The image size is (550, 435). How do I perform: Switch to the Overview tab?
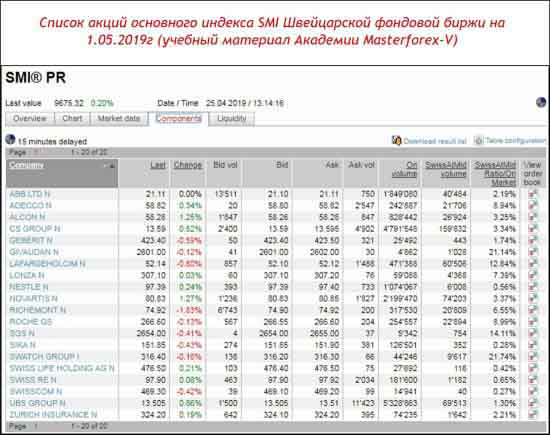(x=30, y=119)
